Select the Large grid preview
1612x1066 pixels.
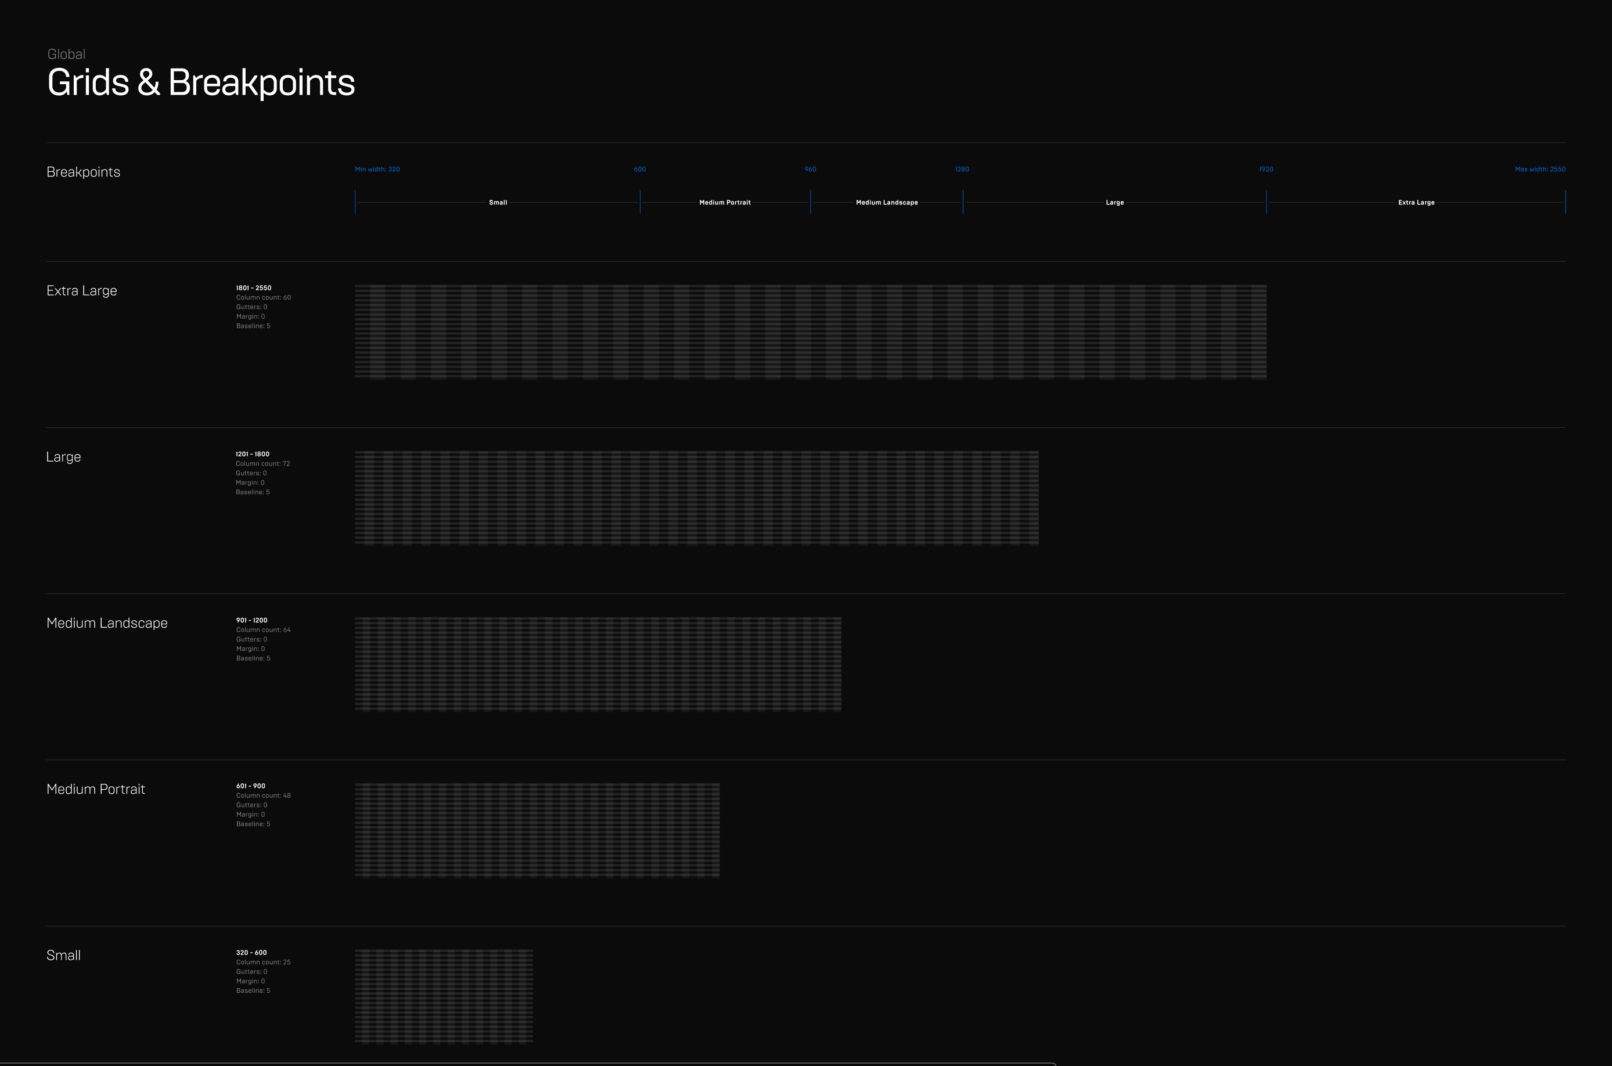(696, 497)
